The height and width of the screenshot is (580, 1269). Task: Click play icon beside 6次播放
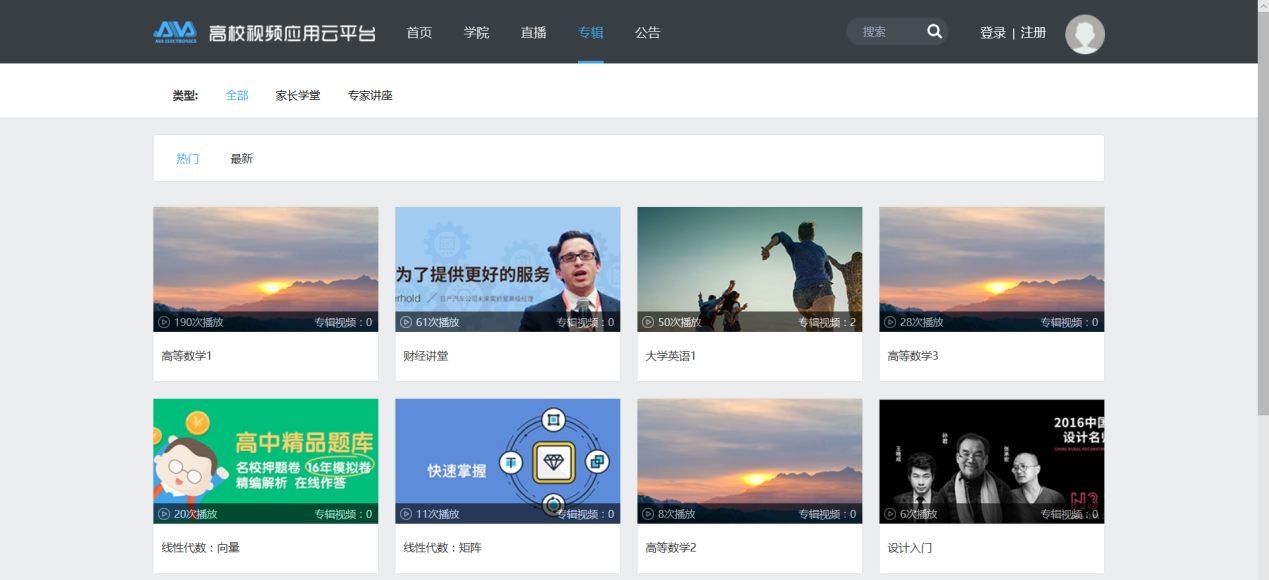889,514
